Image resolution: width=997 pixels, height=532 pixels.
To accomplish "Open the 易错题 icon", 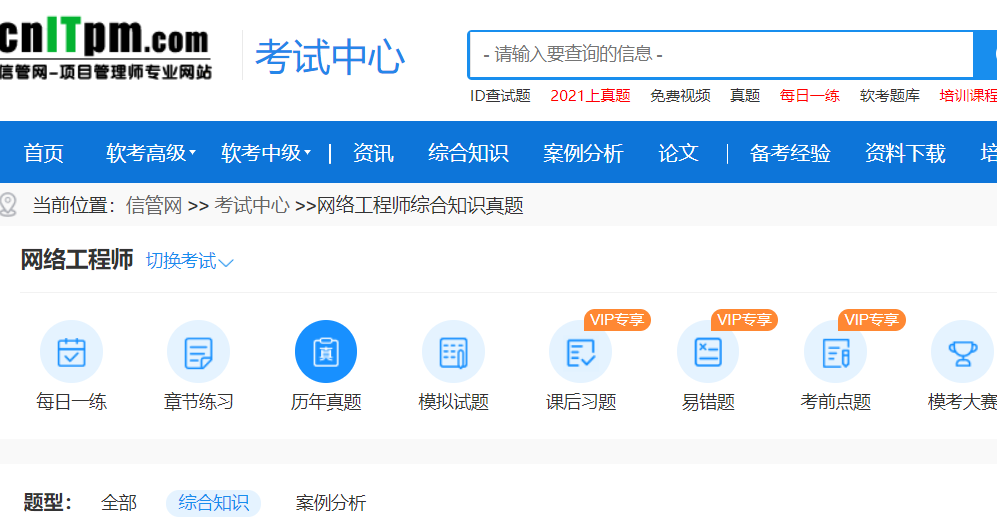I will click(x=708, y=352).
